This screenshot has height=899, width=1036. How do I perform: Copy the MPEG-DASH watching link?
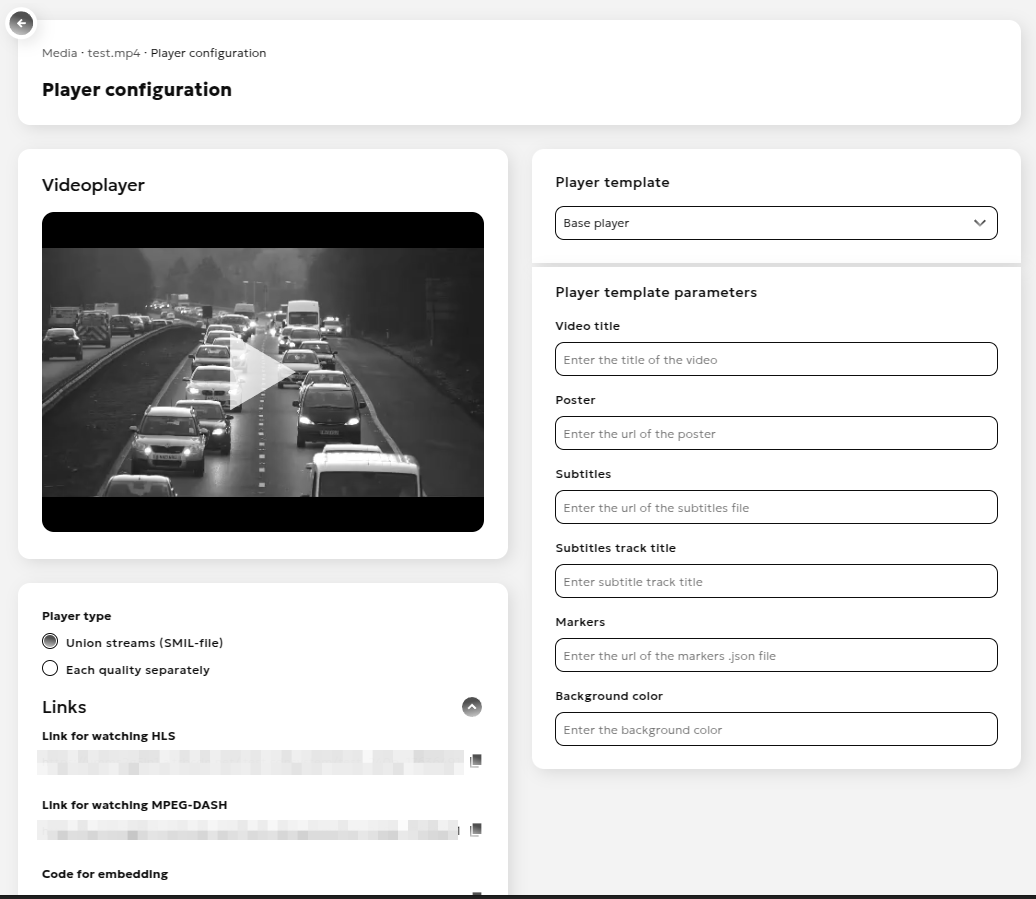[x=476, y=830]
